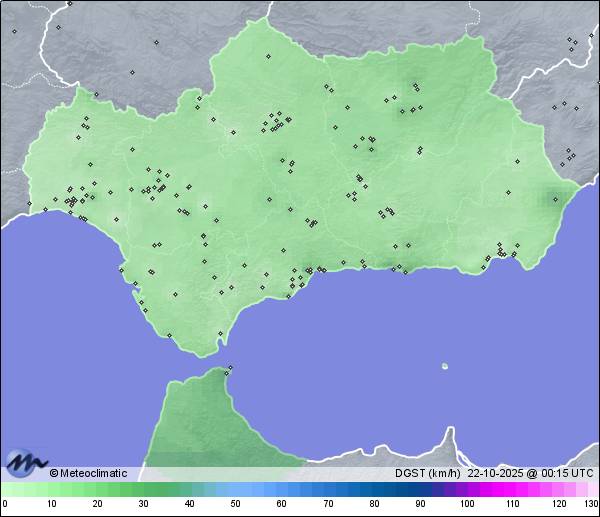Click the 22-10-2025 @ 00:15 UTC timestamp
The height and width of the screenshot is (517, 600).
click(x=530, y=473)
